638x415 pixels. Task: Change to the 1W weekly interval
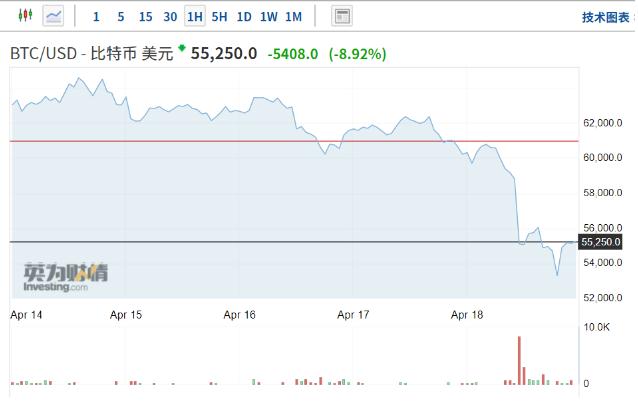click(x=268, y=17)
